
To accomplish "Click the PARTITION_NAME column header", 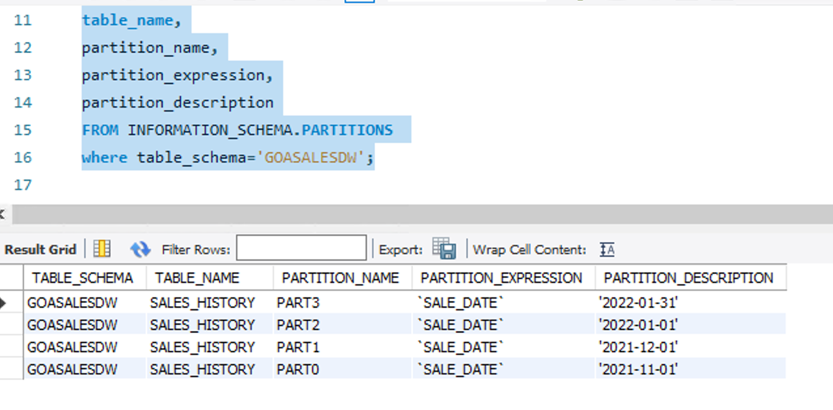I will [340, 278].
